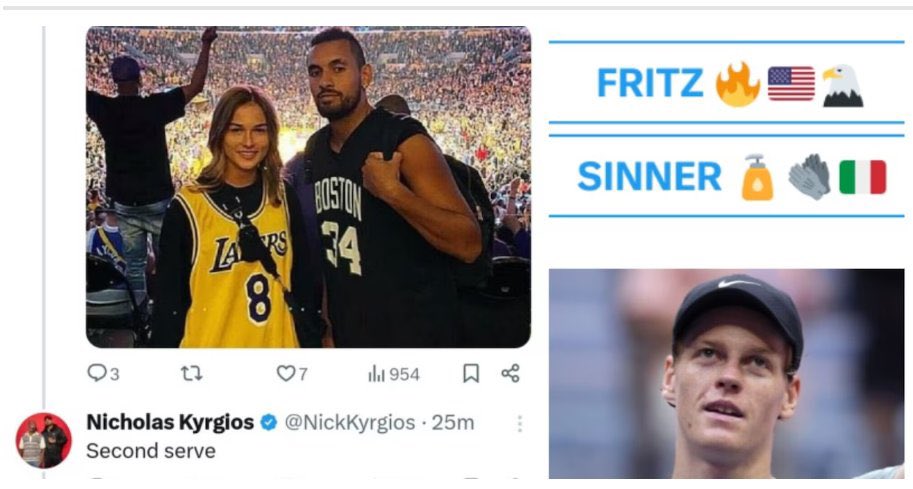Open the three-dot more menu on Kyrgios tweet
The image size is (913, 489).
[x=519, y=424]
